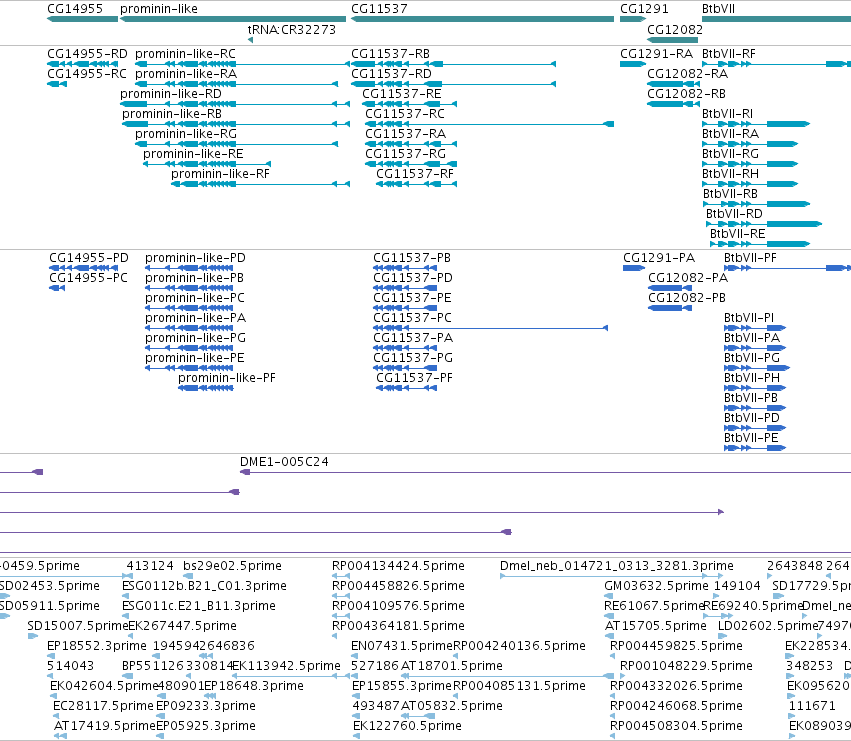
Task: Select EST Dmel_neb_014721_0313_3281.3prime
Action: [617, 566]
